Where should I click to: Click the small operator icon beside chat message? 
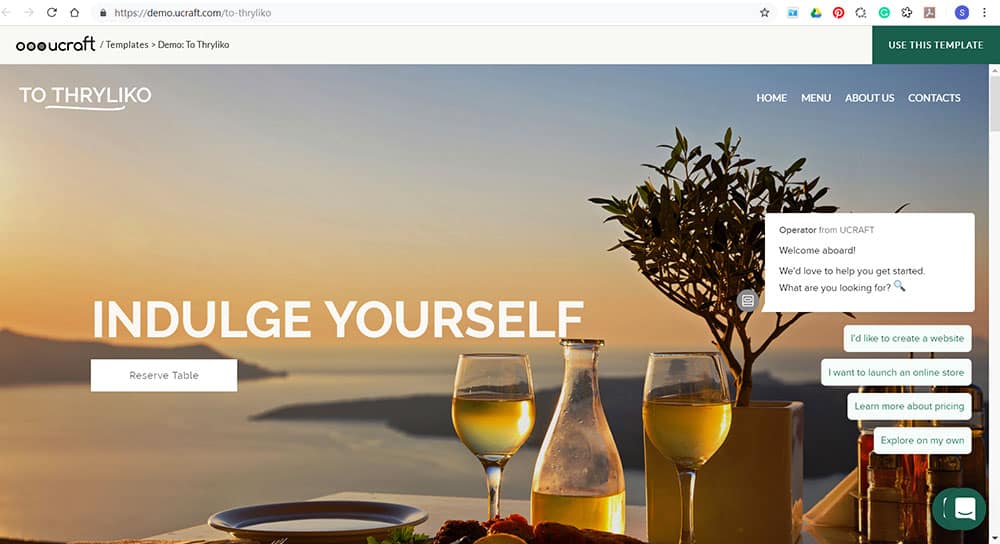pos(747,300)
